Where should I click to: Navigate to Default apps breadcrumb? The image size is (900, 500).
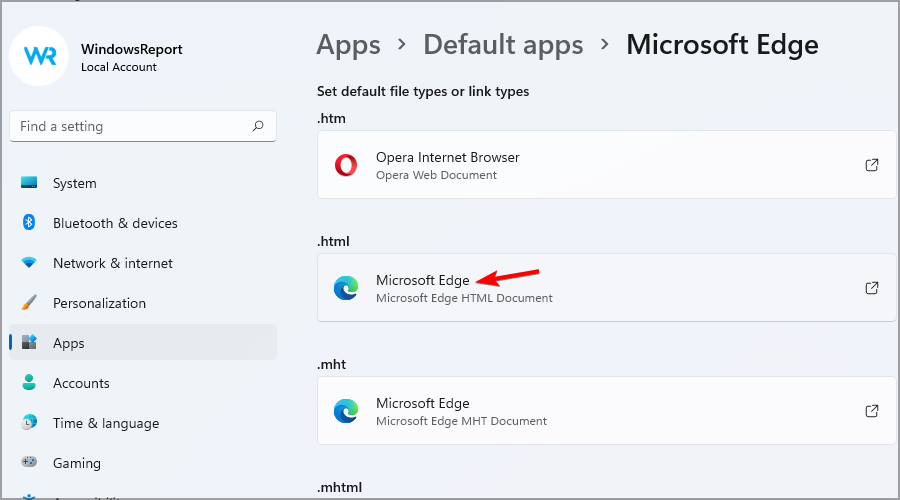pyautogui.click(x=503, y=45)
